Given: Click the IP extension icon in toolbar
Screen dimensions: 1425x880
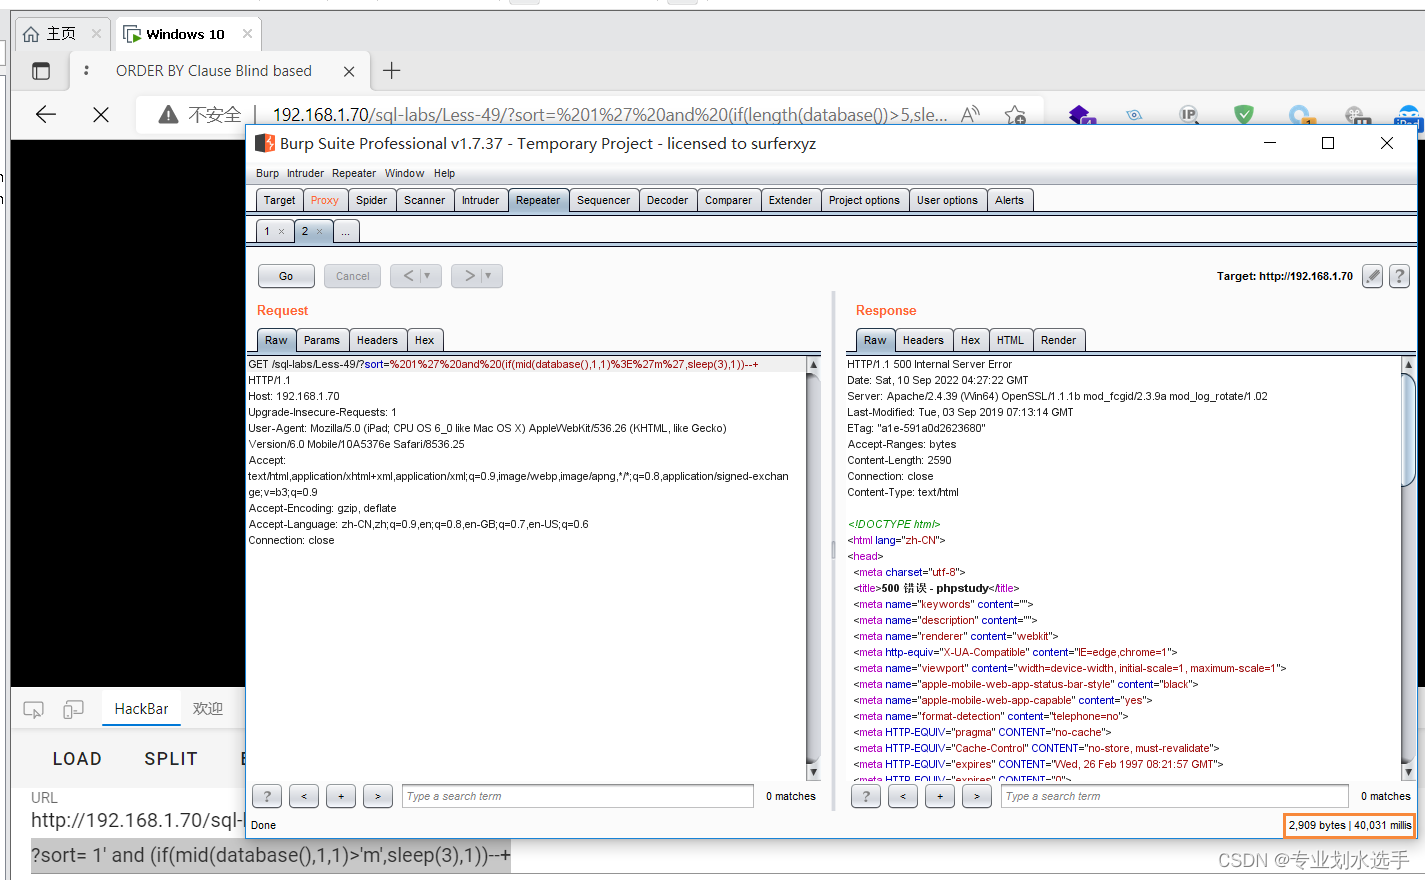Looking at the screenshot, I should pyautogui.click(x=1188, y=115).
